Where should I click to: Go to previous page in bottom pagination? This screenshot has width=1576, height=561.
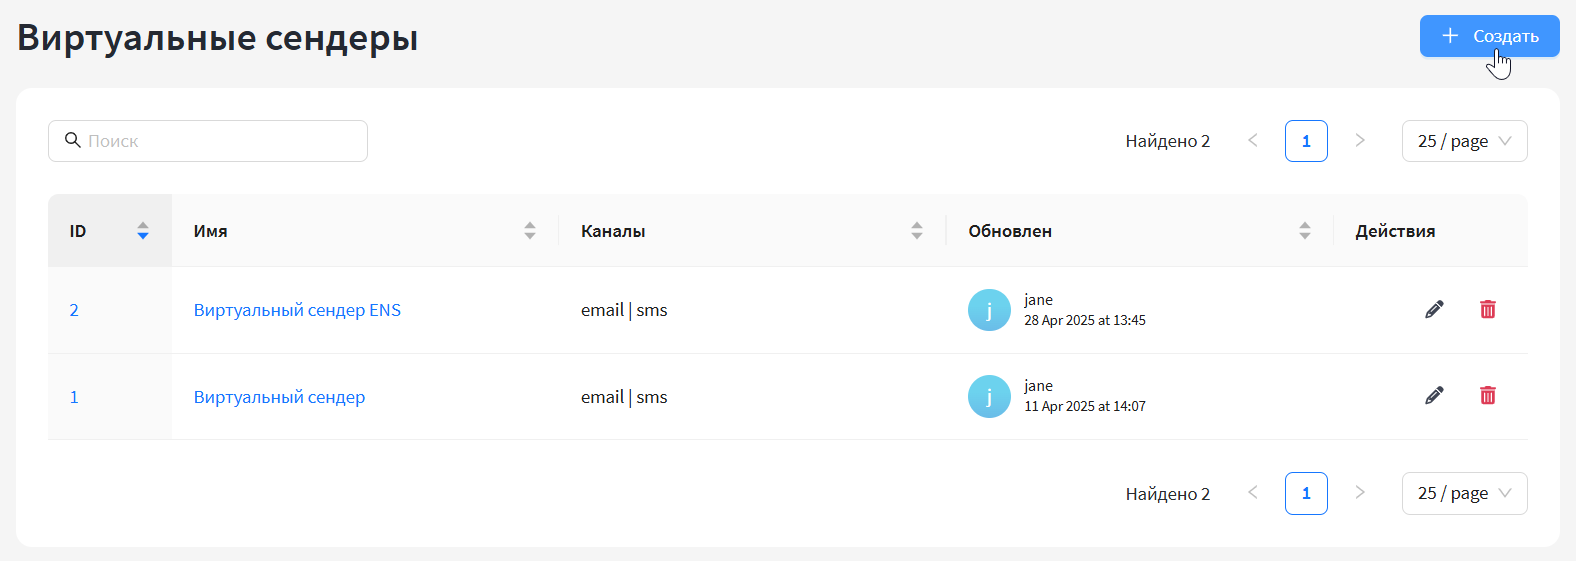tap(1253, 493)
